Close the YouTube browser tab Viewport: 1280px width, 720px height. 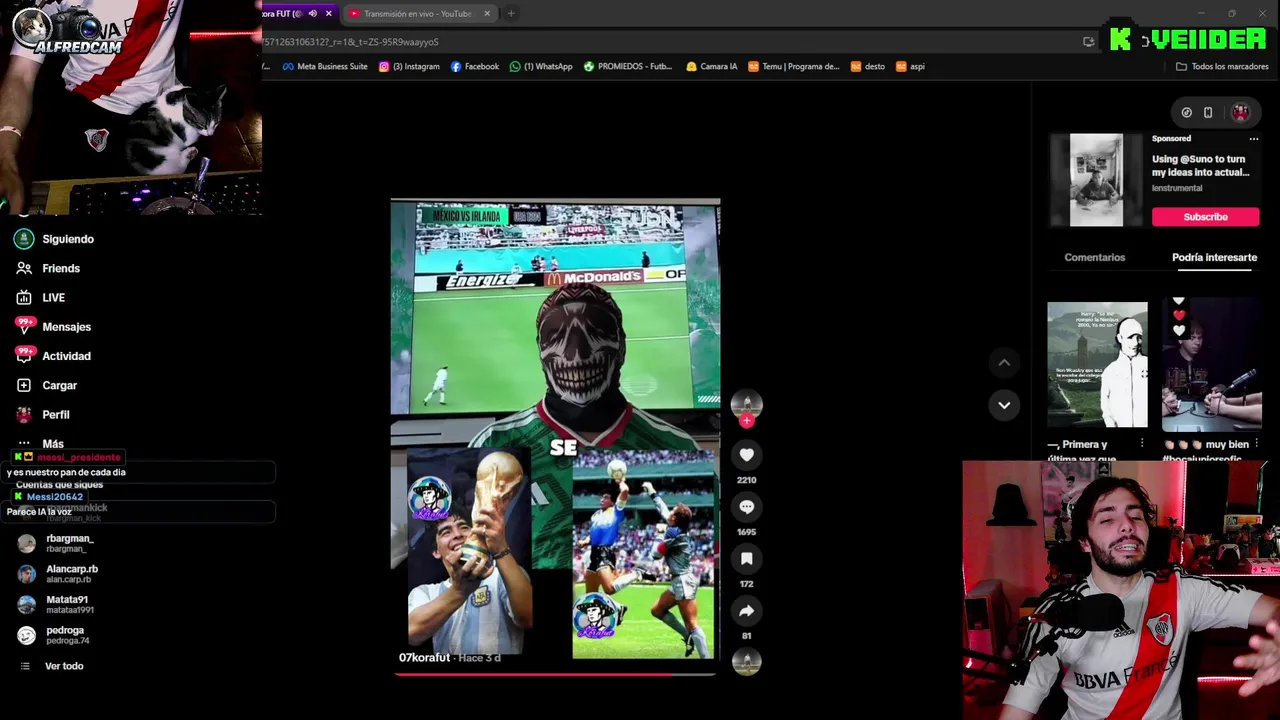[487, 14]
